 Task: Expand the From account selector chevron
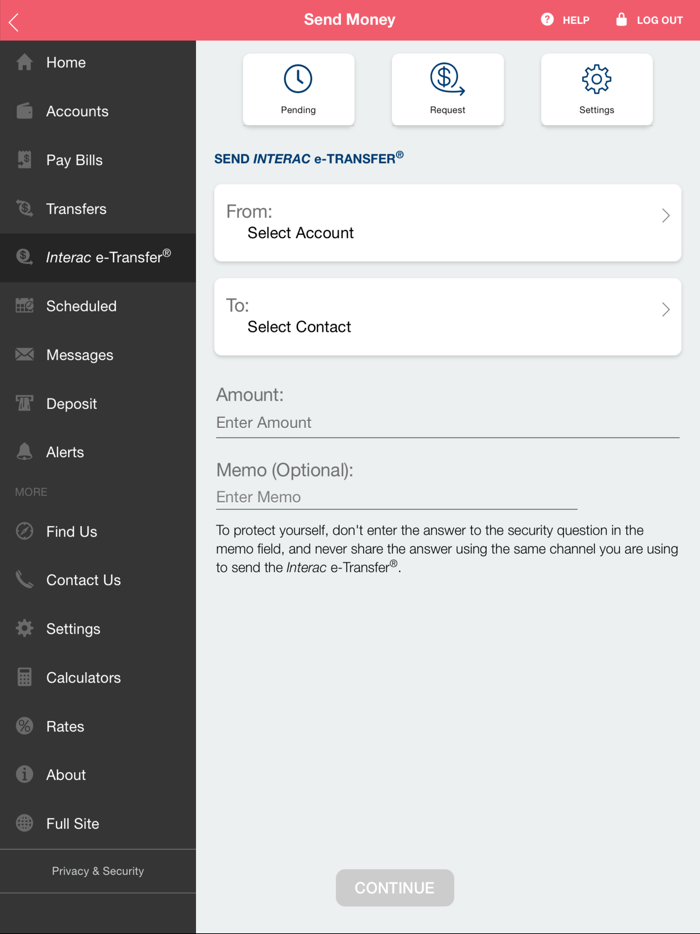coord(665,216)
